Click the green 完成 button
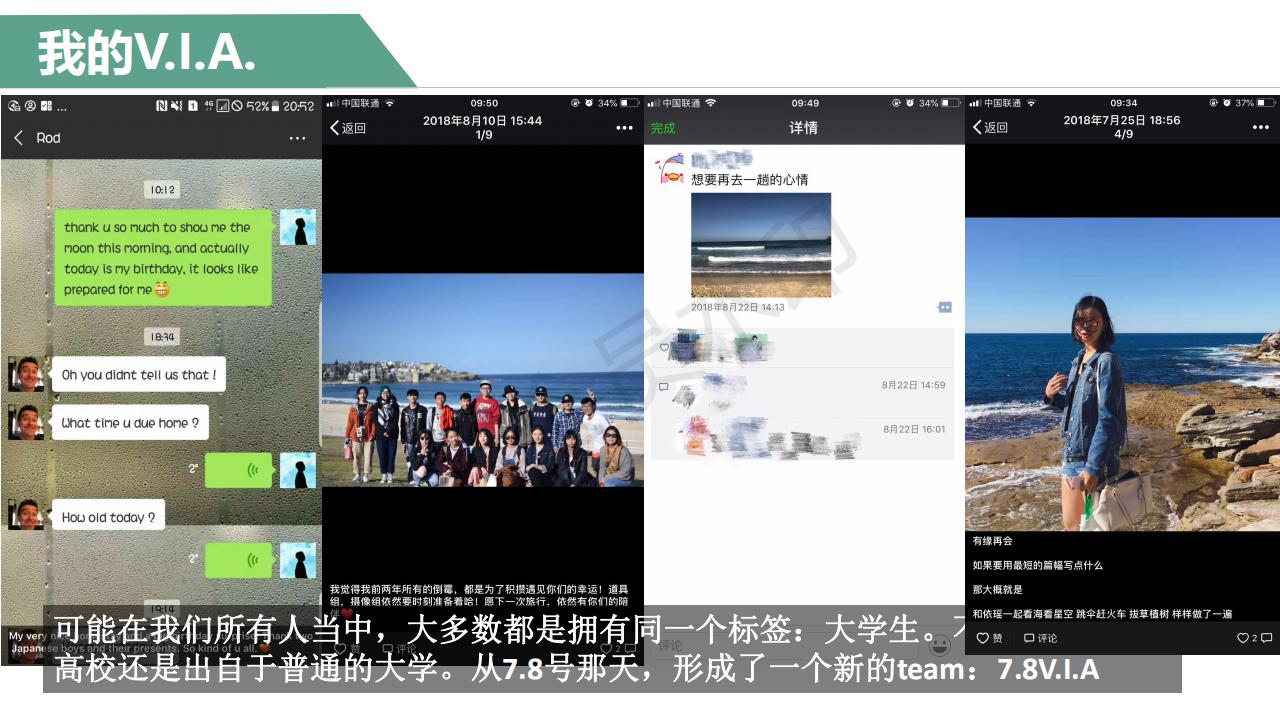The image size is (1280, 720). click(663, 128)
